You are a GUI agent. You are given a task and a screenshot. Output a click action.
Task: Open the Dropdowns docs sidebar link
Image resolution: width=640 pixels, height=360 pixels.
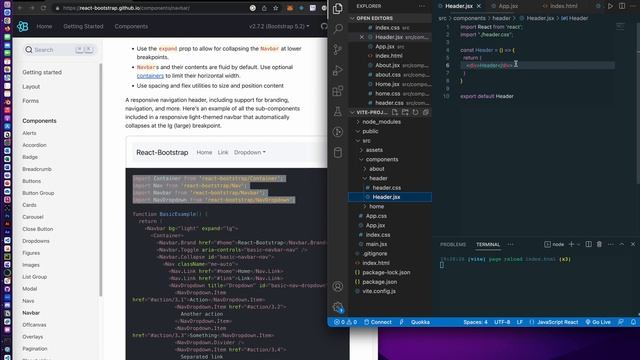point(36,241)
